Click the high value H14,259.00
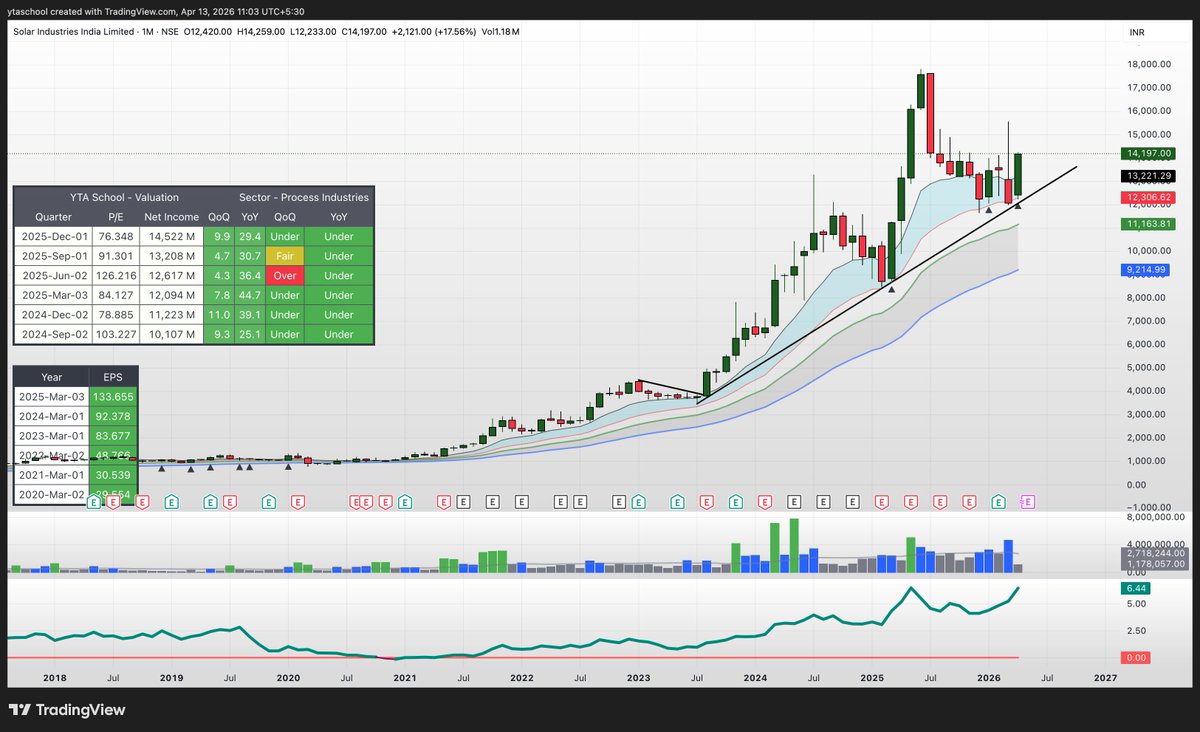 pyautogui.click(x=262, y=32)
